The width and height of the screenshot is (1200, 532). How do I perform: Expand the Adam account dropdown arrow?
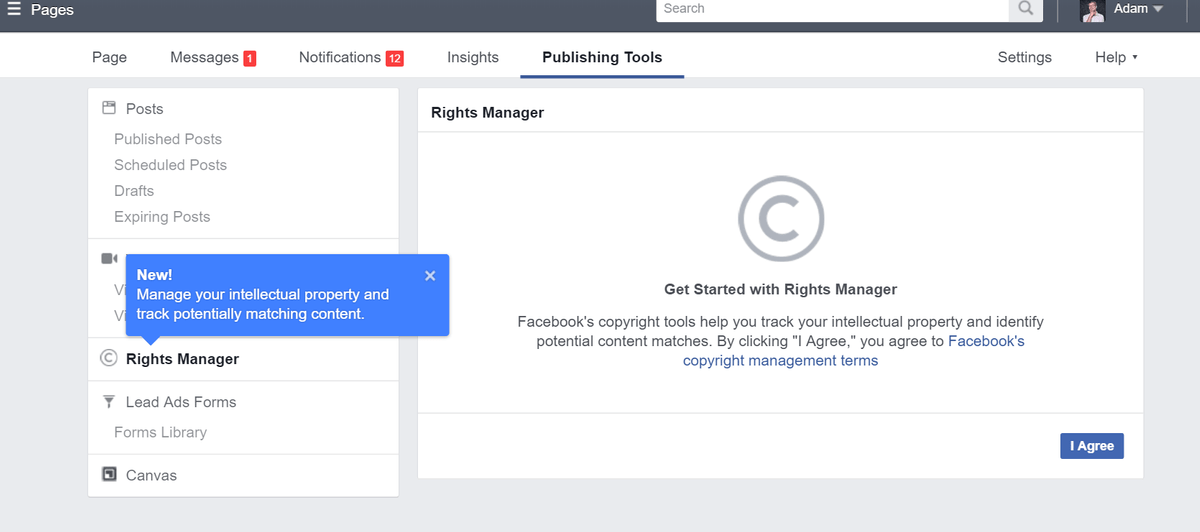(1158, 9)
